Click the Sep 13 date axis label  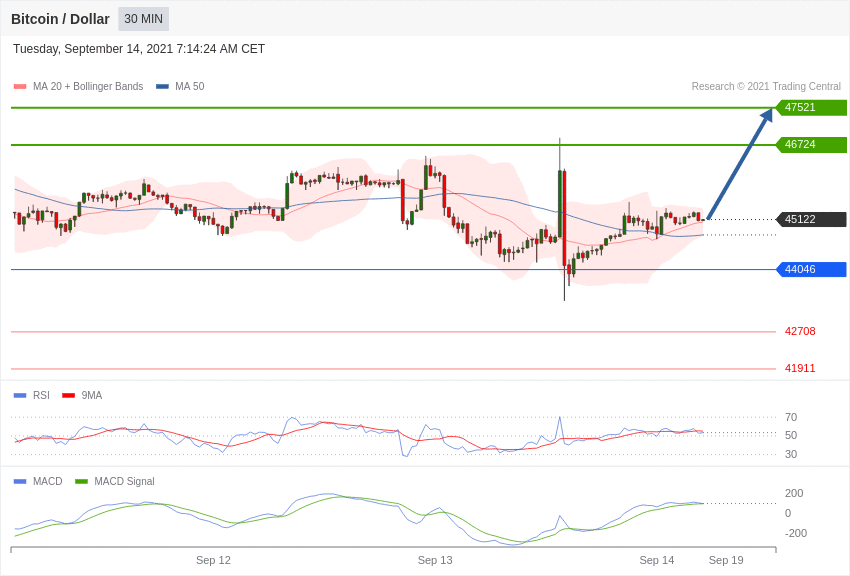435,560
